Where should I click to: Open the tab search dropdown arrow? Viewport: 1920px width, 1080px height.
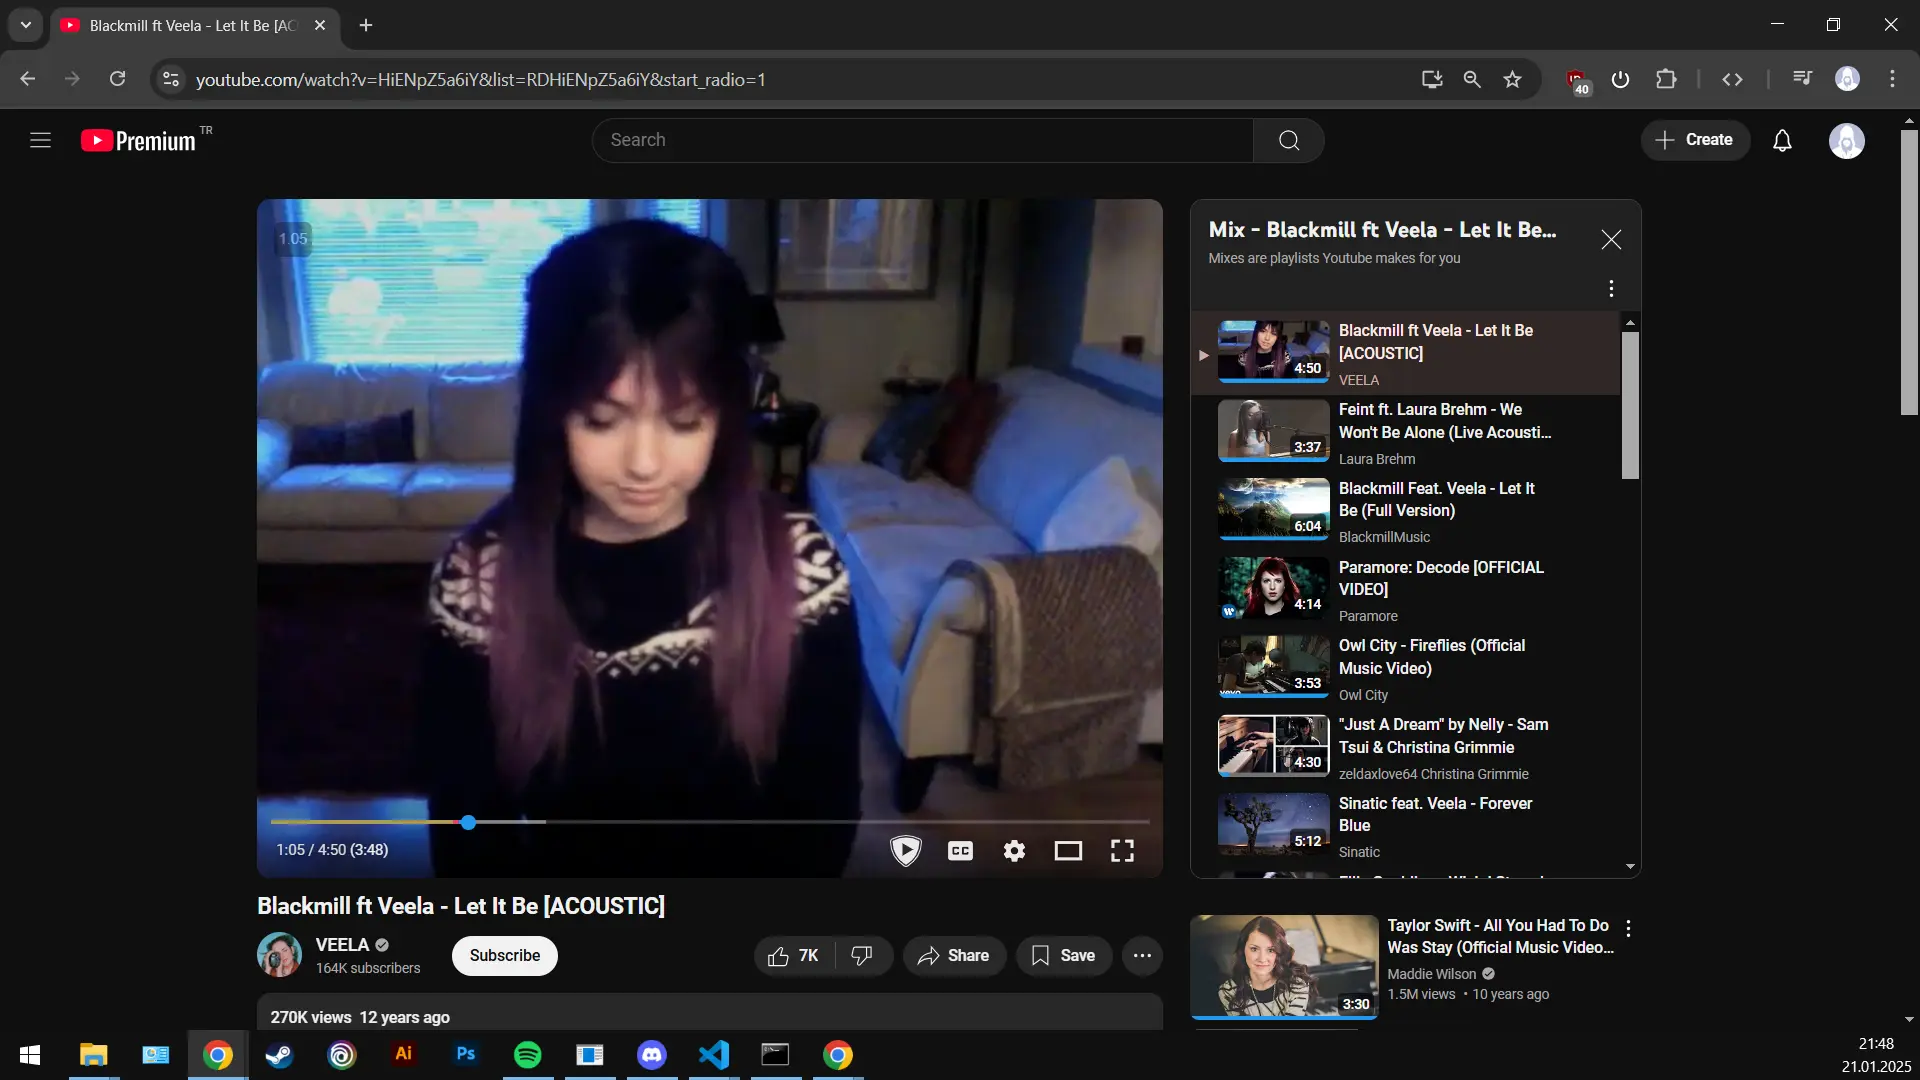click(26, 25)
